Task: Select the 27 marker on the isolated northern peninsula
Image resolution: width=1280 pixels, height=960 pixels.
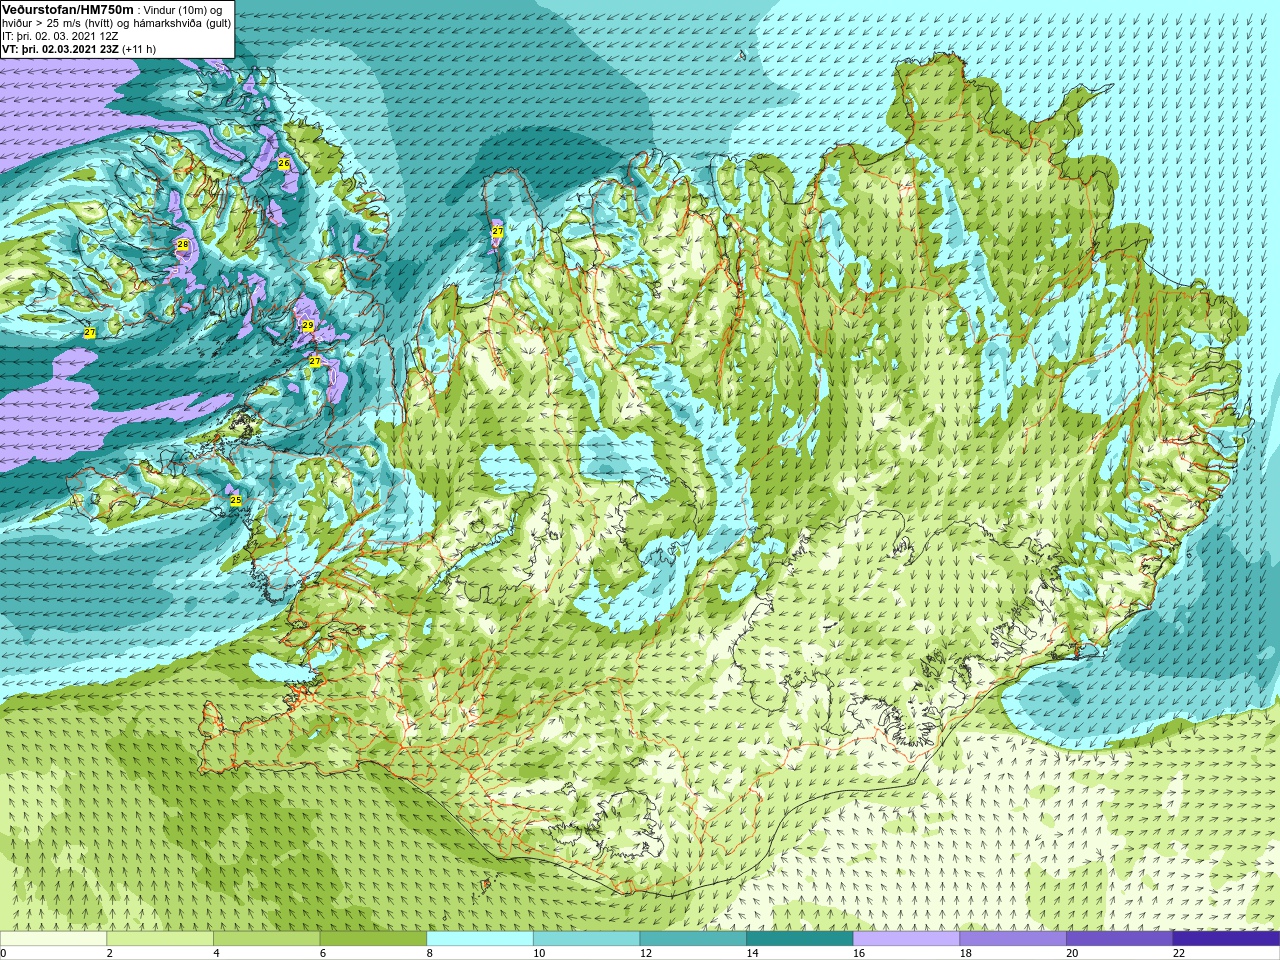Action: point(498,231)
